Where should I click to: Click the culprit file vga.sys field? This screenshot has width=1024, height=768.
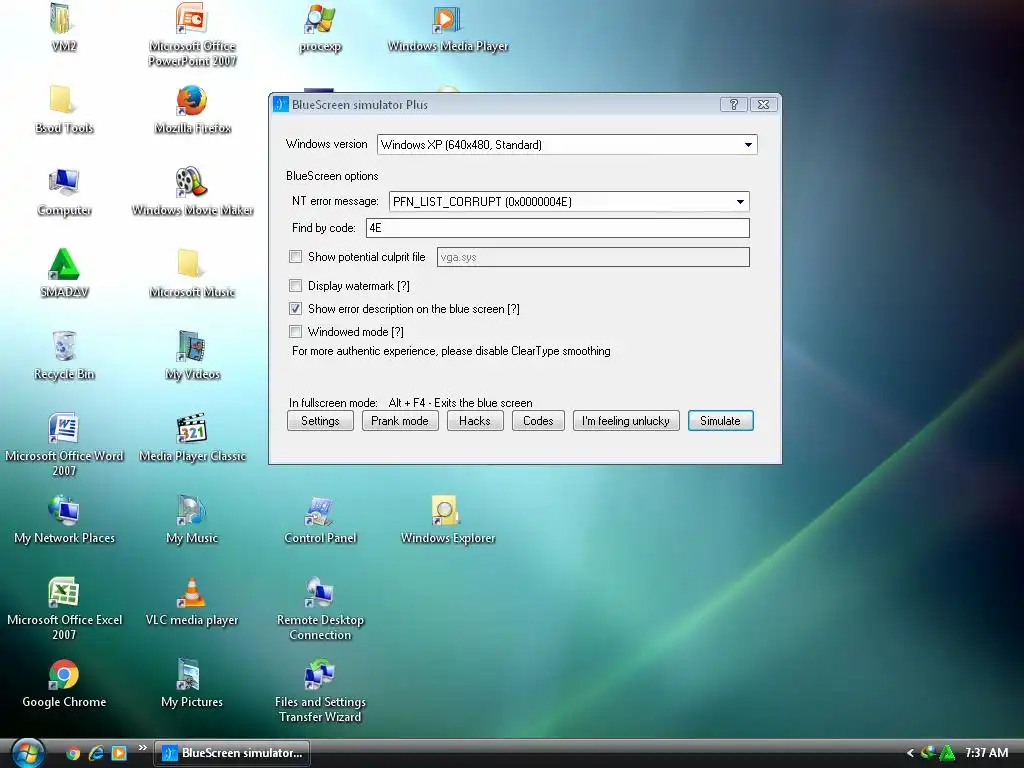click(x=593, y=257)
